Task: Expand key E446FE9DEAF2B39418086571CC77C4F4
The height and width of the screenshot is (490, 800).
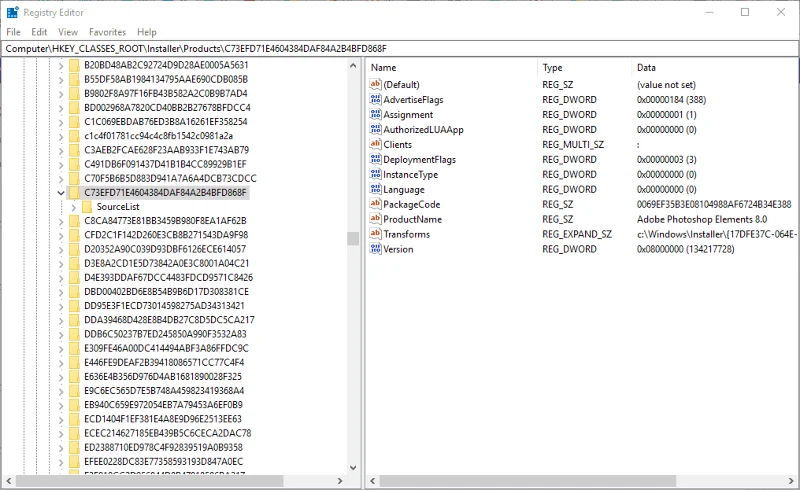Action: (61, 362)
